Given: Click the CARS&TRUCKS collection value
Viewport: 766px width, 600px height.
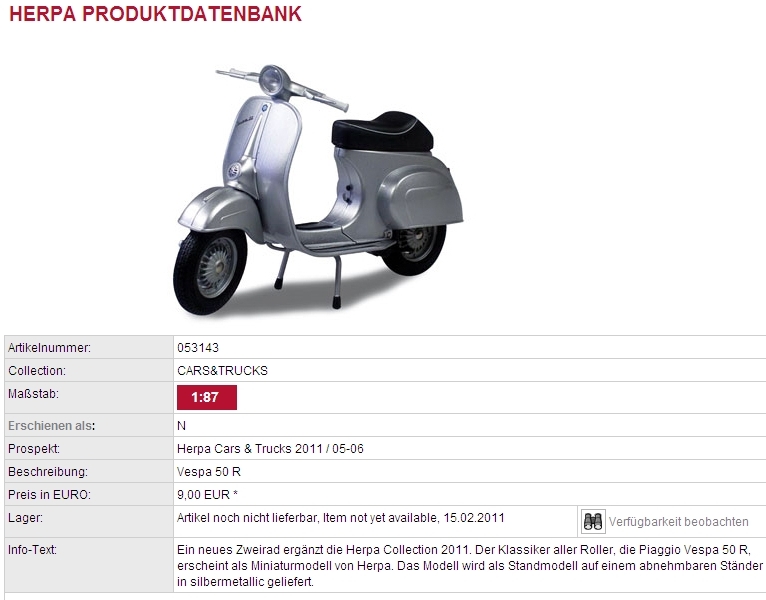Looking at the screenshot, I should [222, 371].
